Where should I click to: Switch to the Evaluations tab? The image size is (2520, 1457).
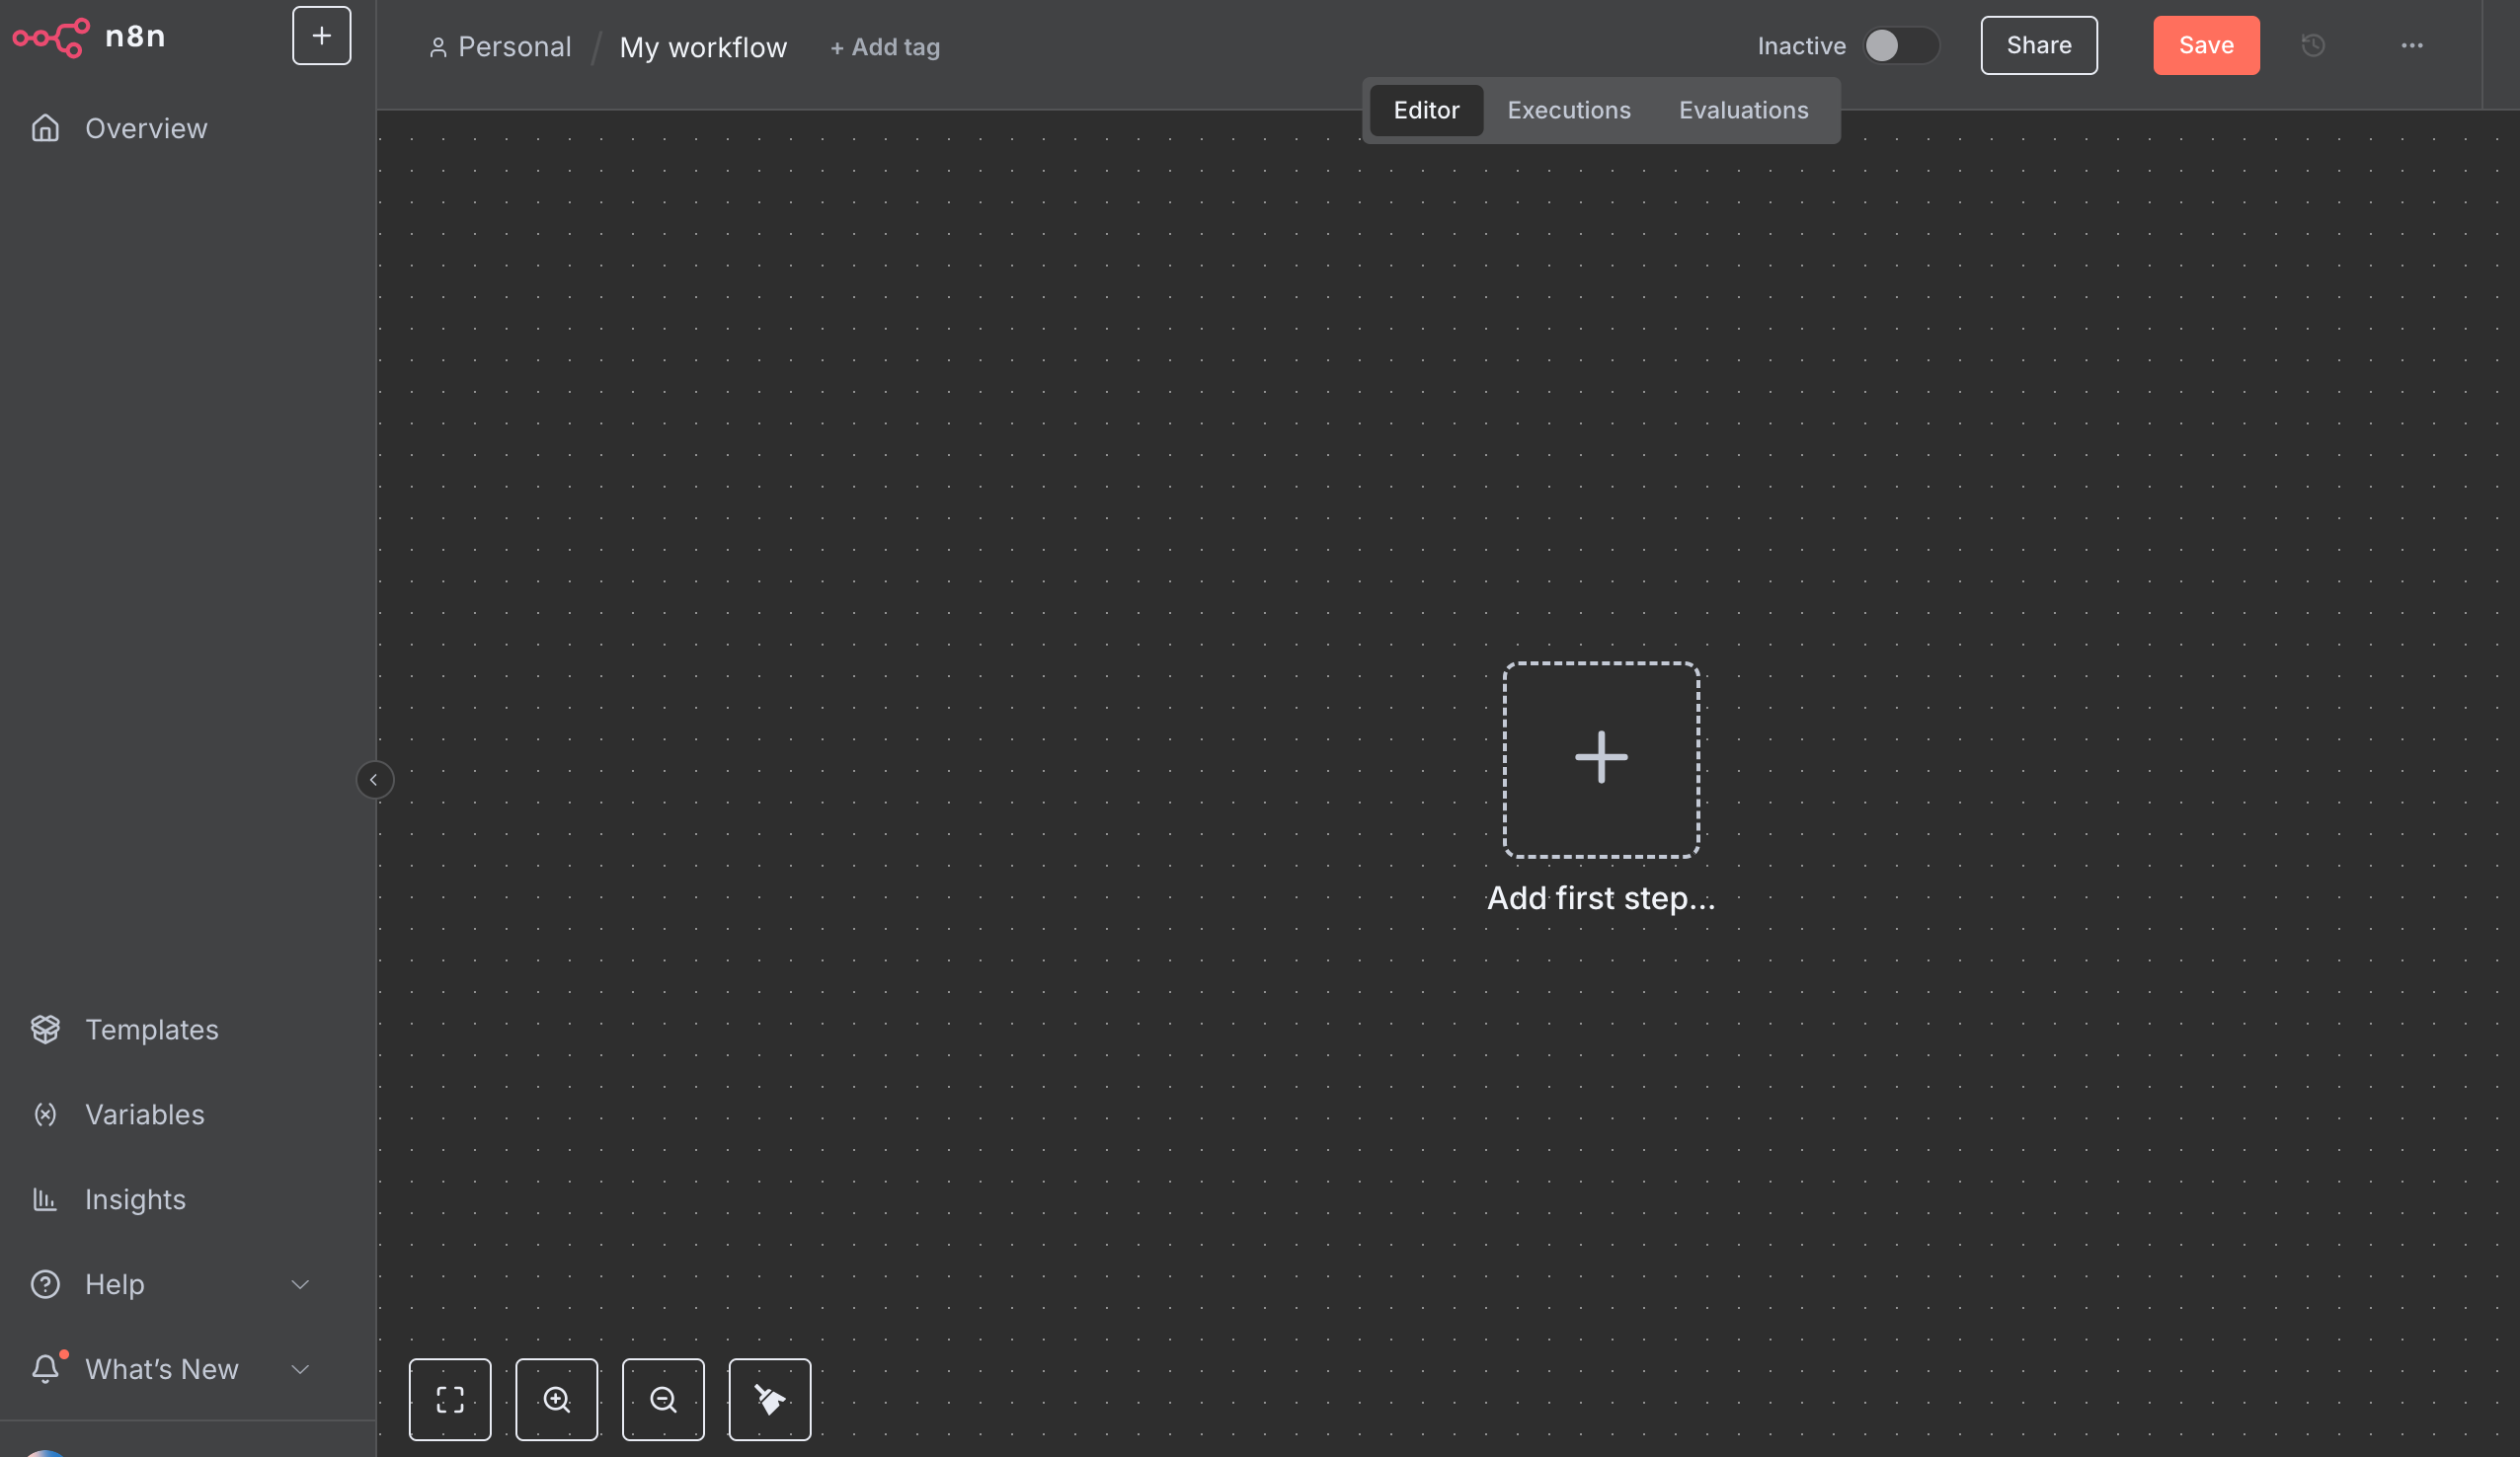[1743, 110]
